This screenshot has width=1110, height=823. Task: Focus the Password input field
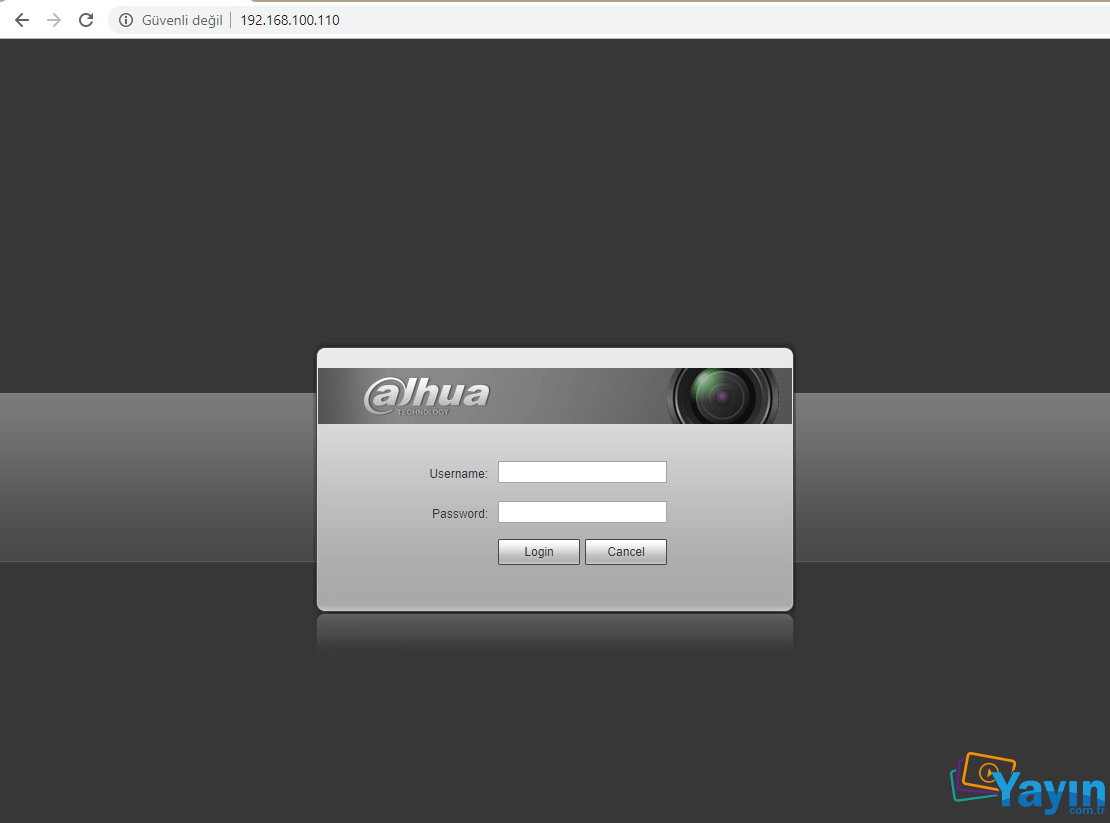pyautogui.click(x=582, y=512)
